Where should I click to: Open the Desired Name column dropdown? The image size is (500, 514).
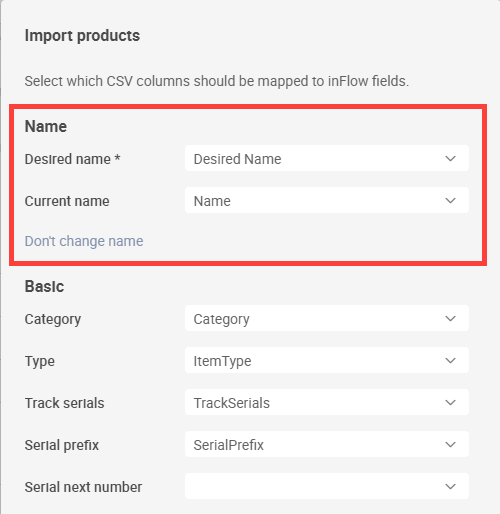pyautogui.click(x=327, y=158)
